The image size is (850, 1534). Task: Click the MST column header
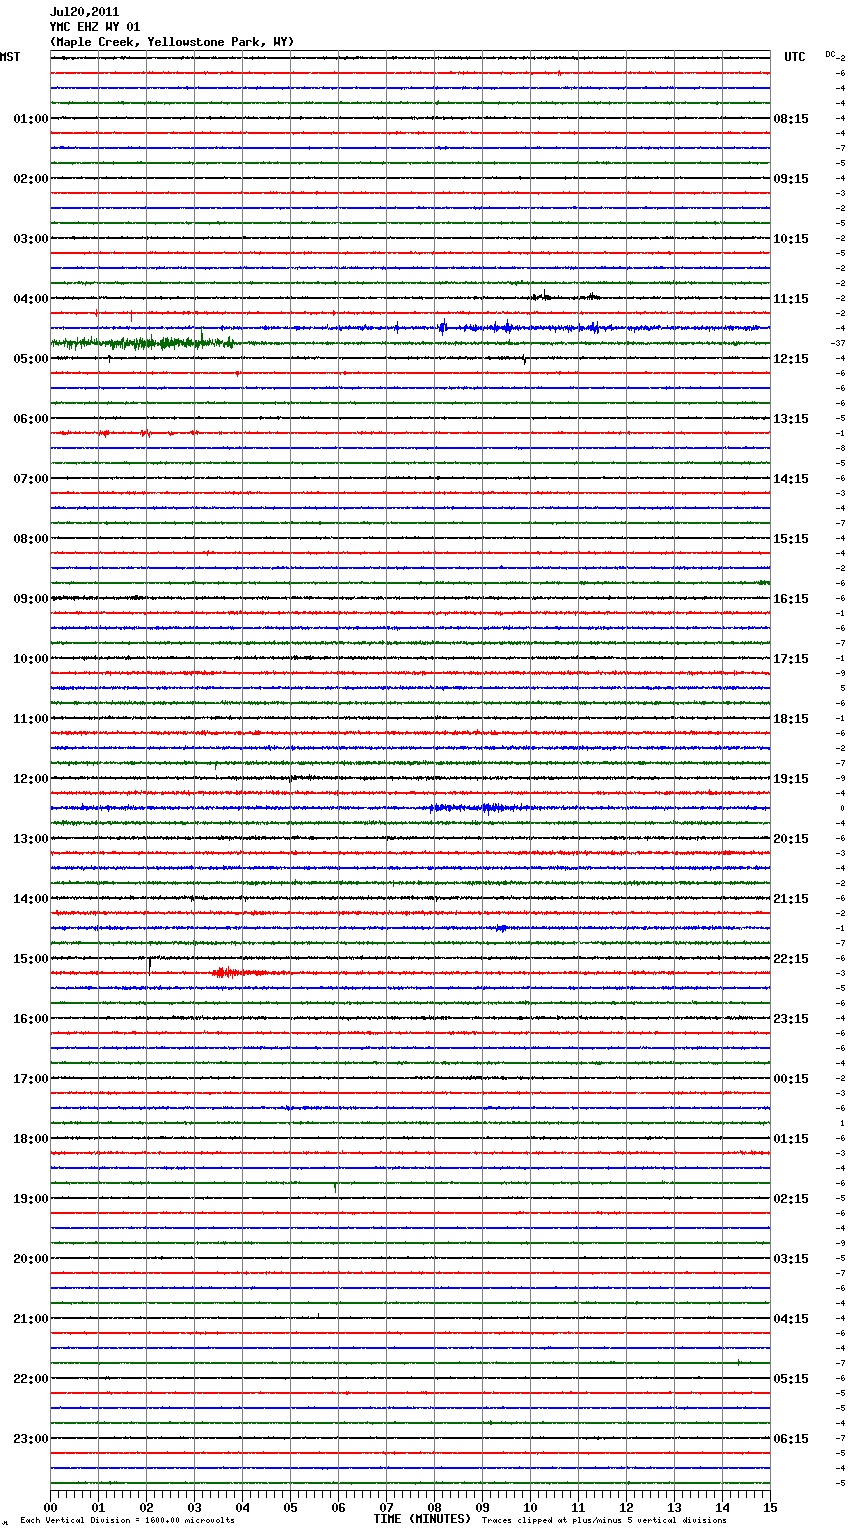click(10, 57)
